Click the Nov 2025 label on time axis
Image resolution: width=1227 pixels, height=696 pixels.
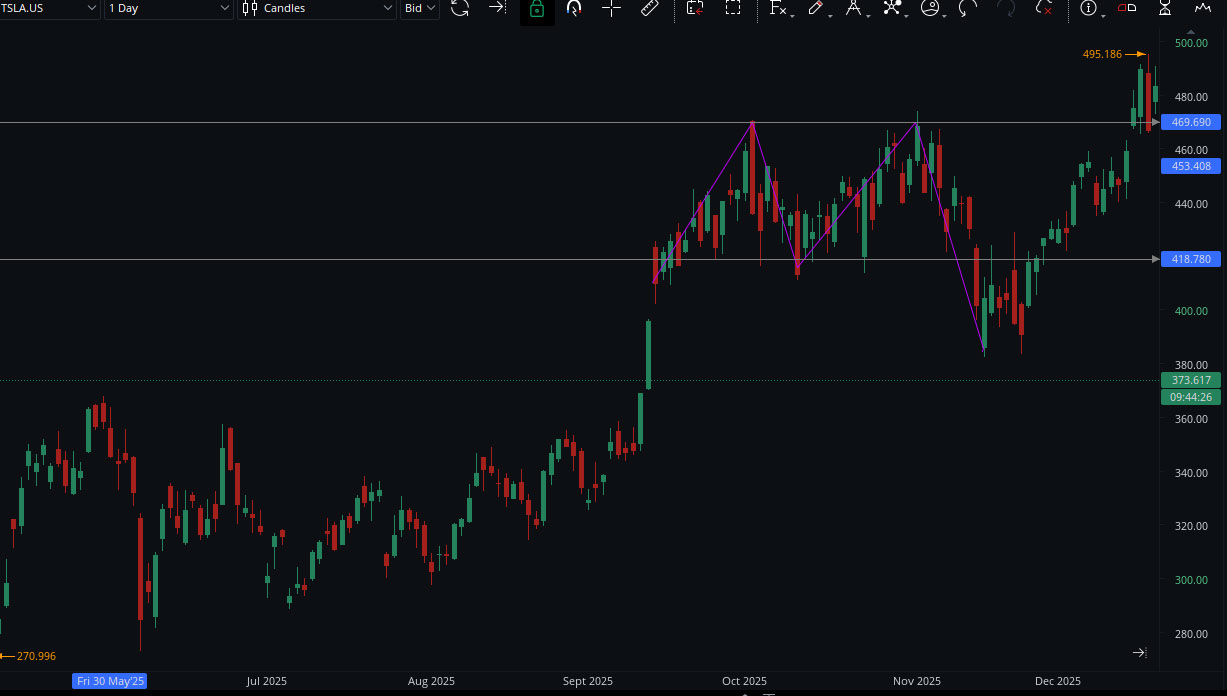[917, 681]
